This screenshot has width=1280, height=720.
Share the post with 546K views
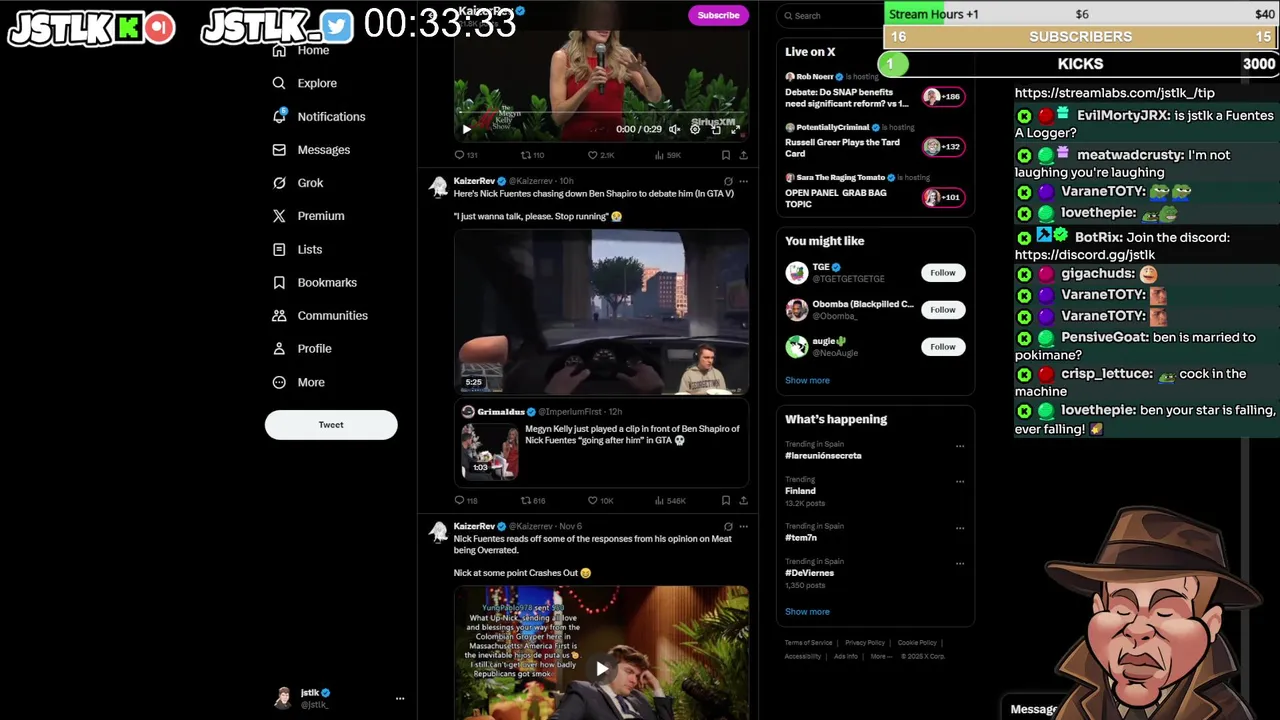(x=743, y=500)
